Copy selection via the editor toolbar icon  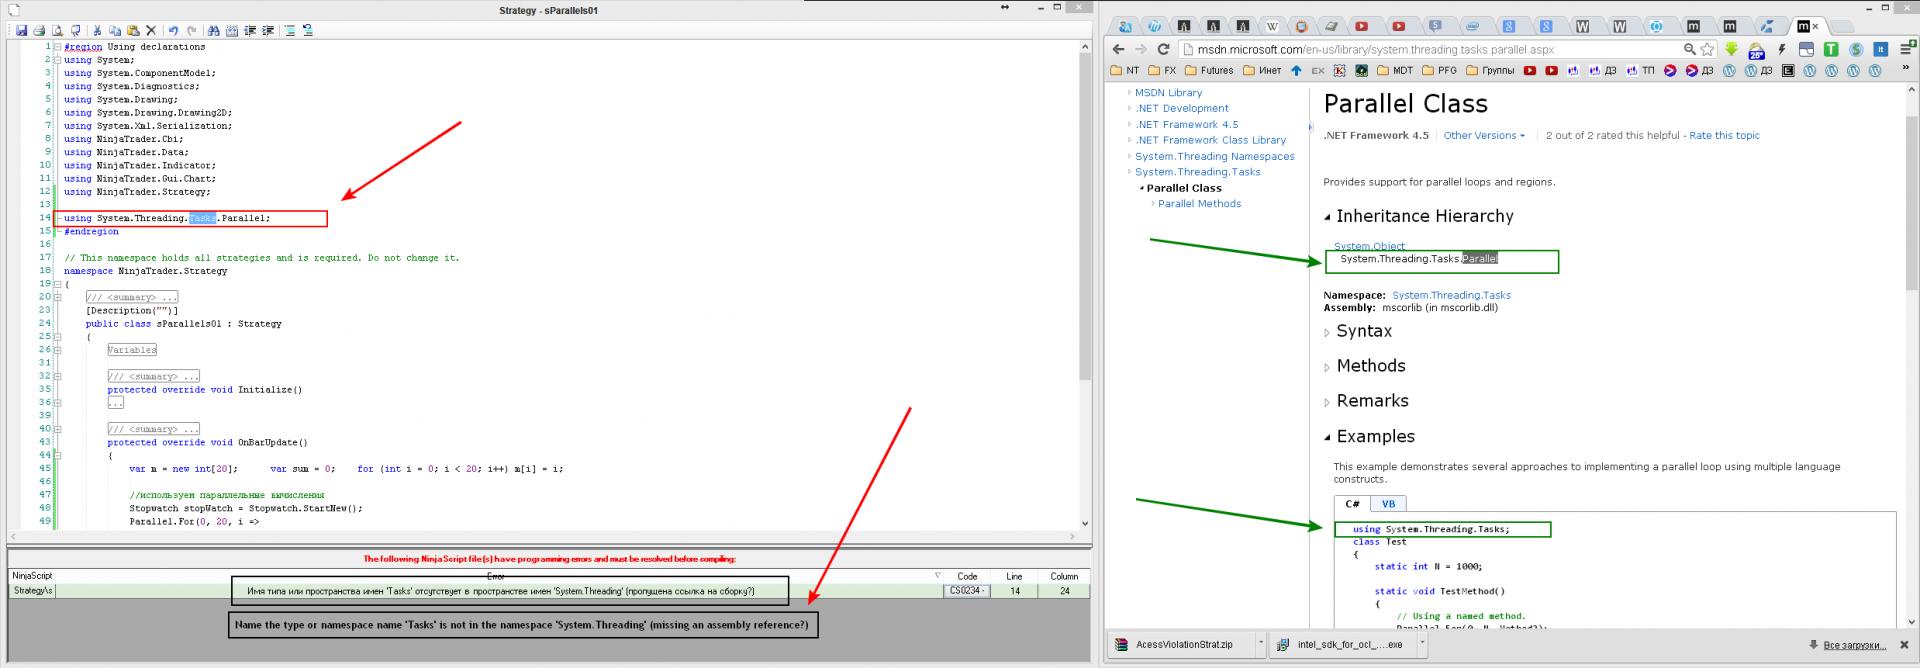pos(115,30)
